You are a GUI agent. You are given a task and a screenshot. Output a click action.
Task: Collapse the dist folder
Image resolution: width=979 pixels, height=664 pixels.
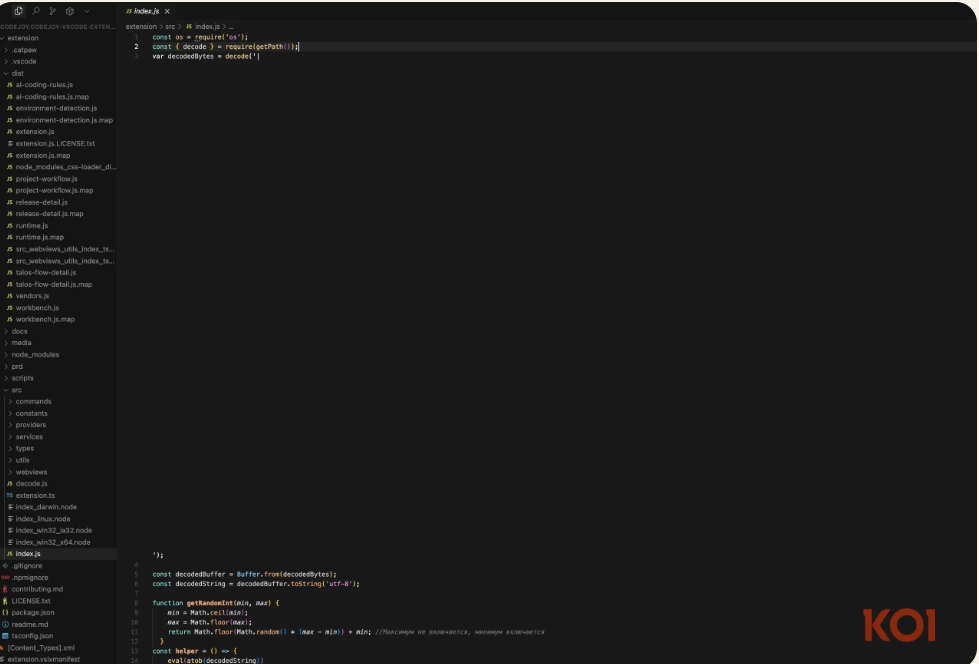tap(17, 73)
